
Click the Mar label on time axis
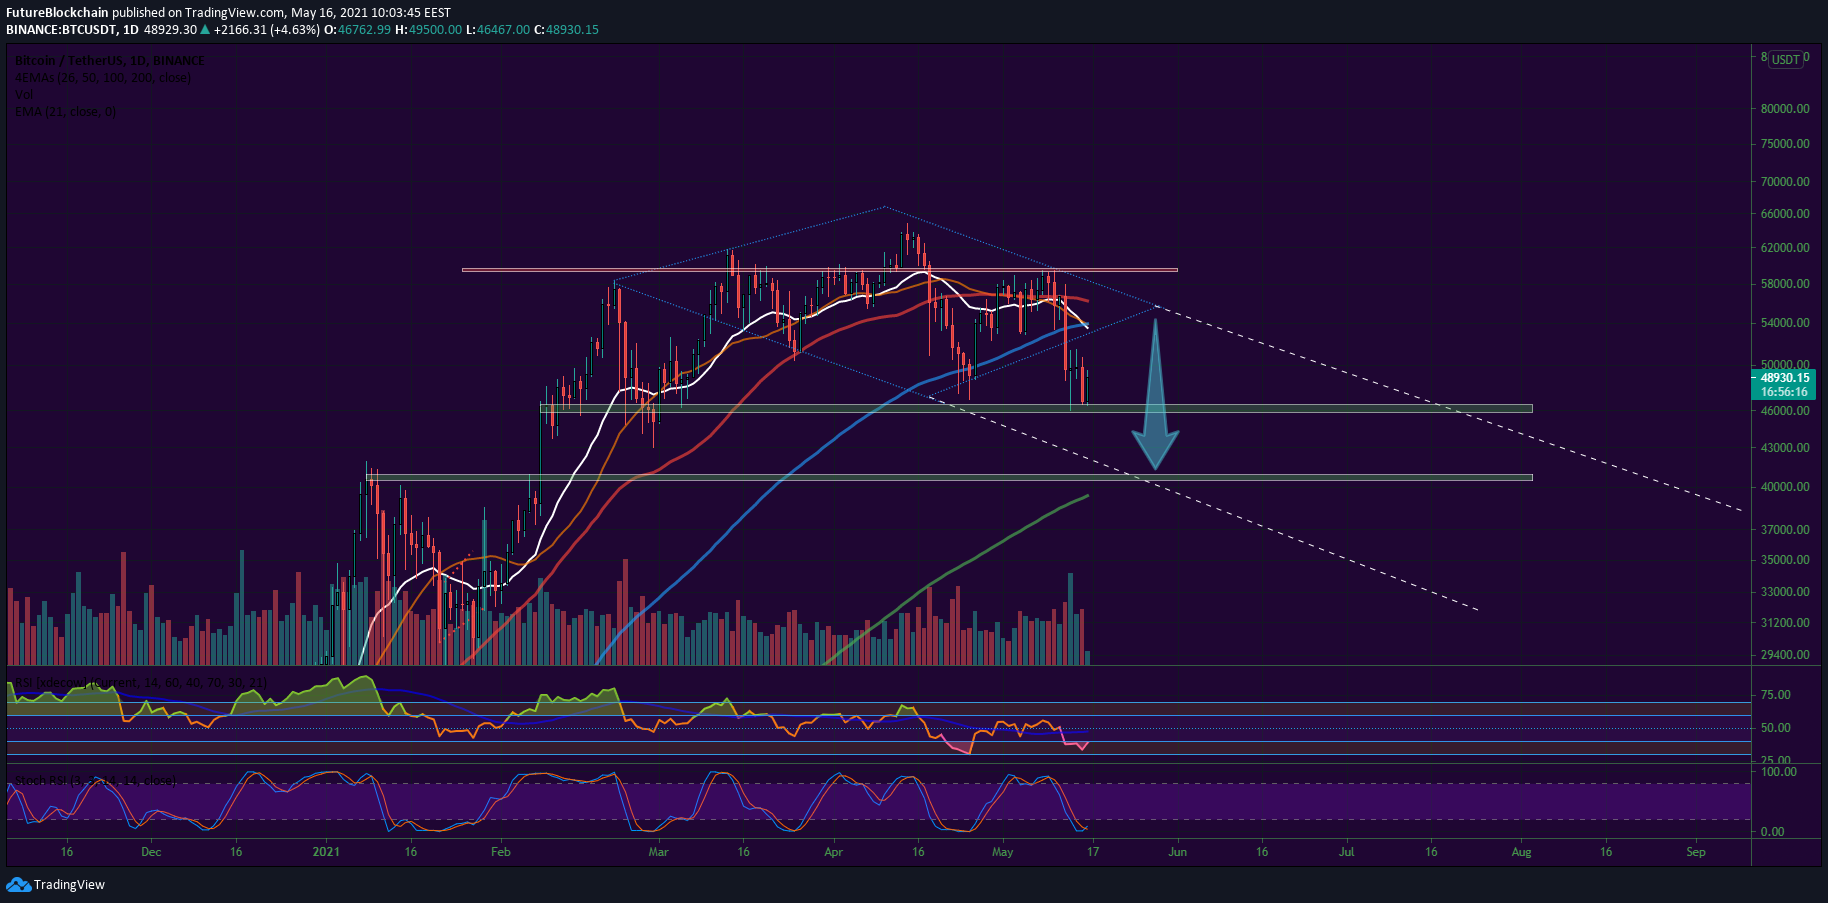658,852
